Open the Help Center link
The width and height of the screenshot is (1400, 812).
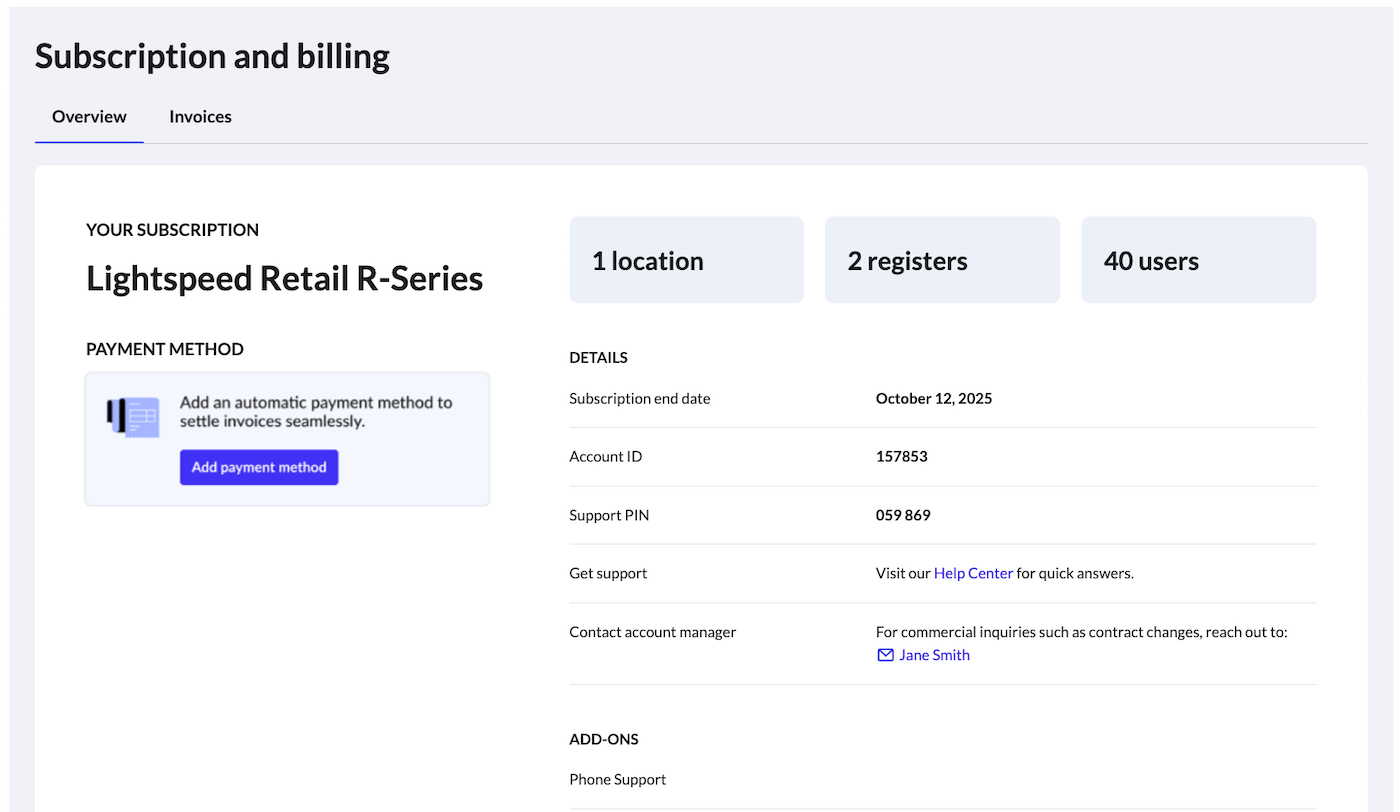(x=973, y=573)
